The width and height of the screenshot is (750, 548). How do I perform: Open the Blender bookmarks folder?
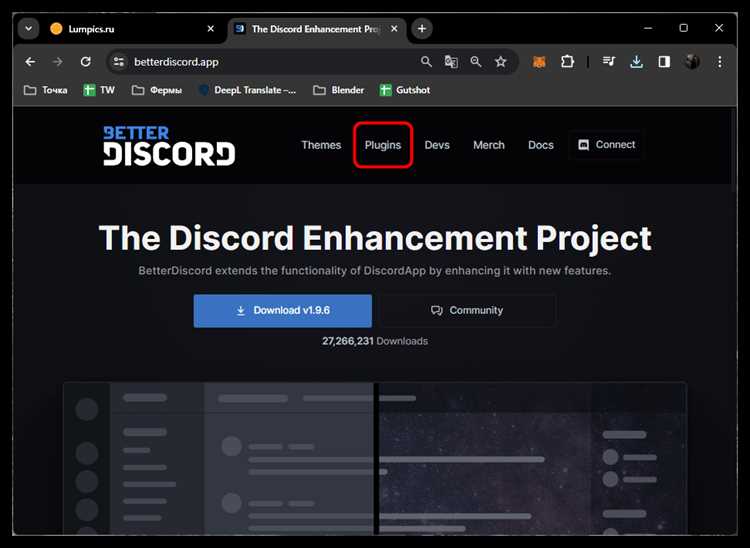pyautogui.click(x=338, y=90)
